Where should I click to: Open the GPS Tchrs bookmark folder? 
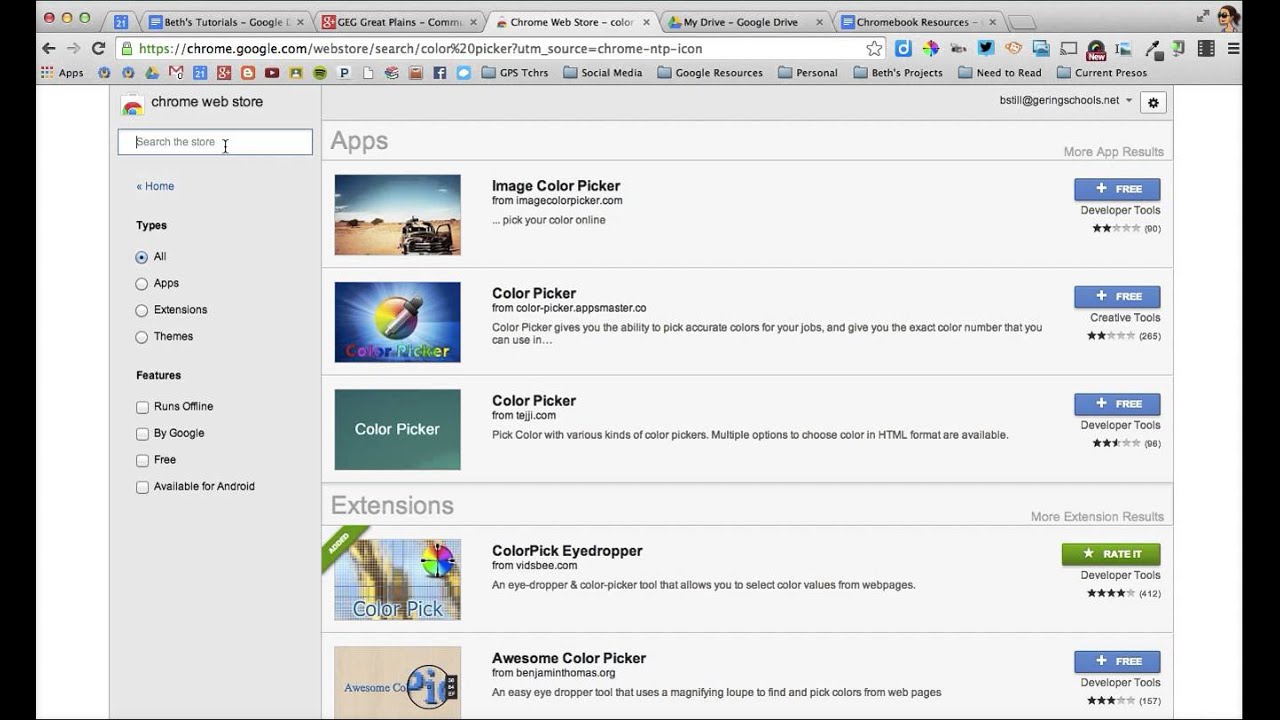[x=515, y=72]
